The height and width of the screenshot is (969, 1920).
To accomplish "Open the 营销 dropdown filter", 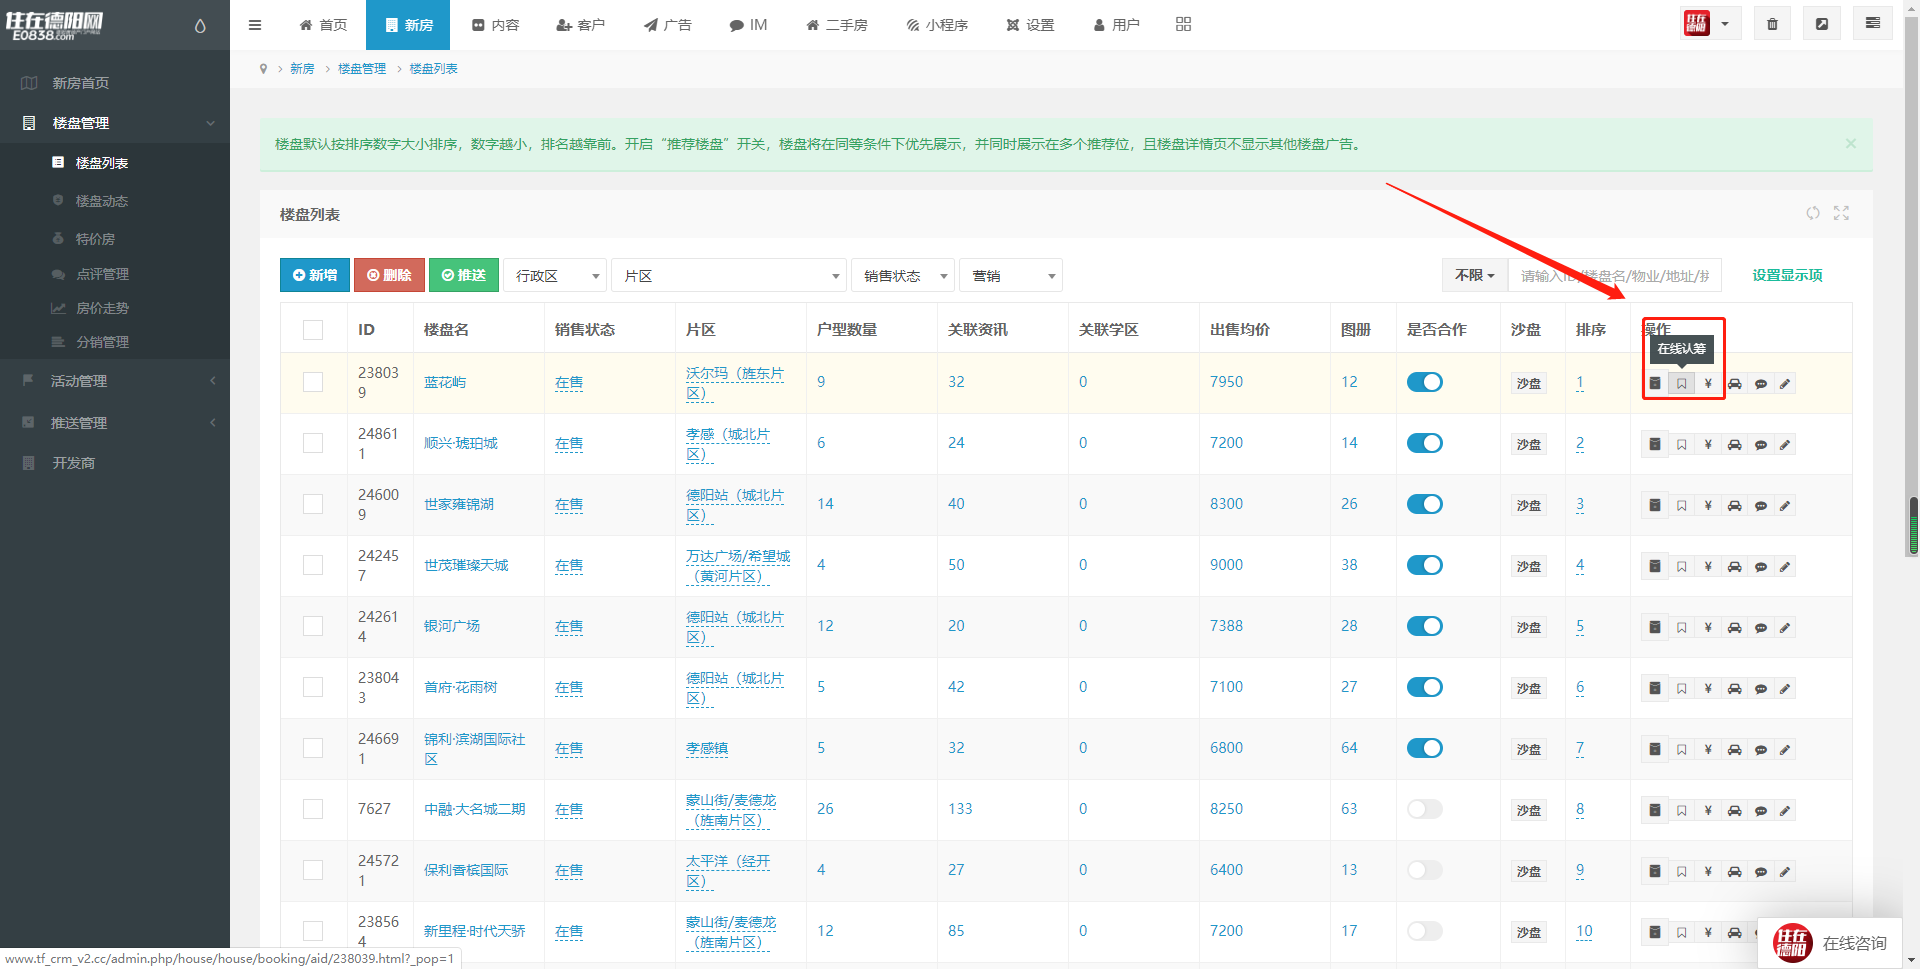I will [1011, 275].
